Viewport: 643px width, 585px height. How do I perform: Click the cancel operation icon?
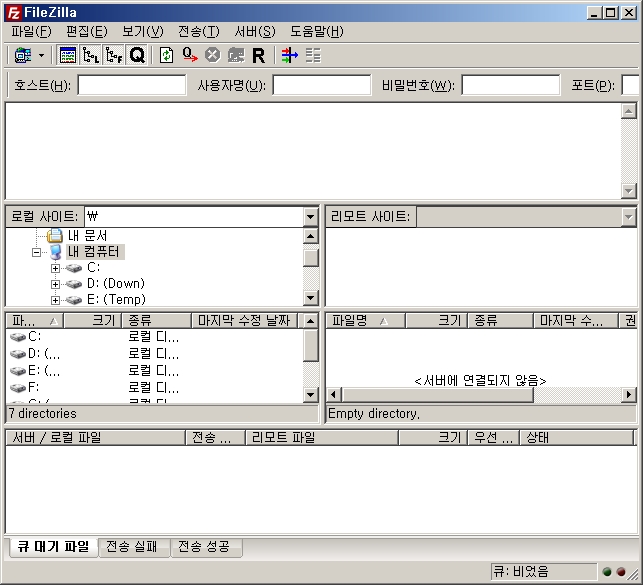pyautogui.click(x=212, y=55)
